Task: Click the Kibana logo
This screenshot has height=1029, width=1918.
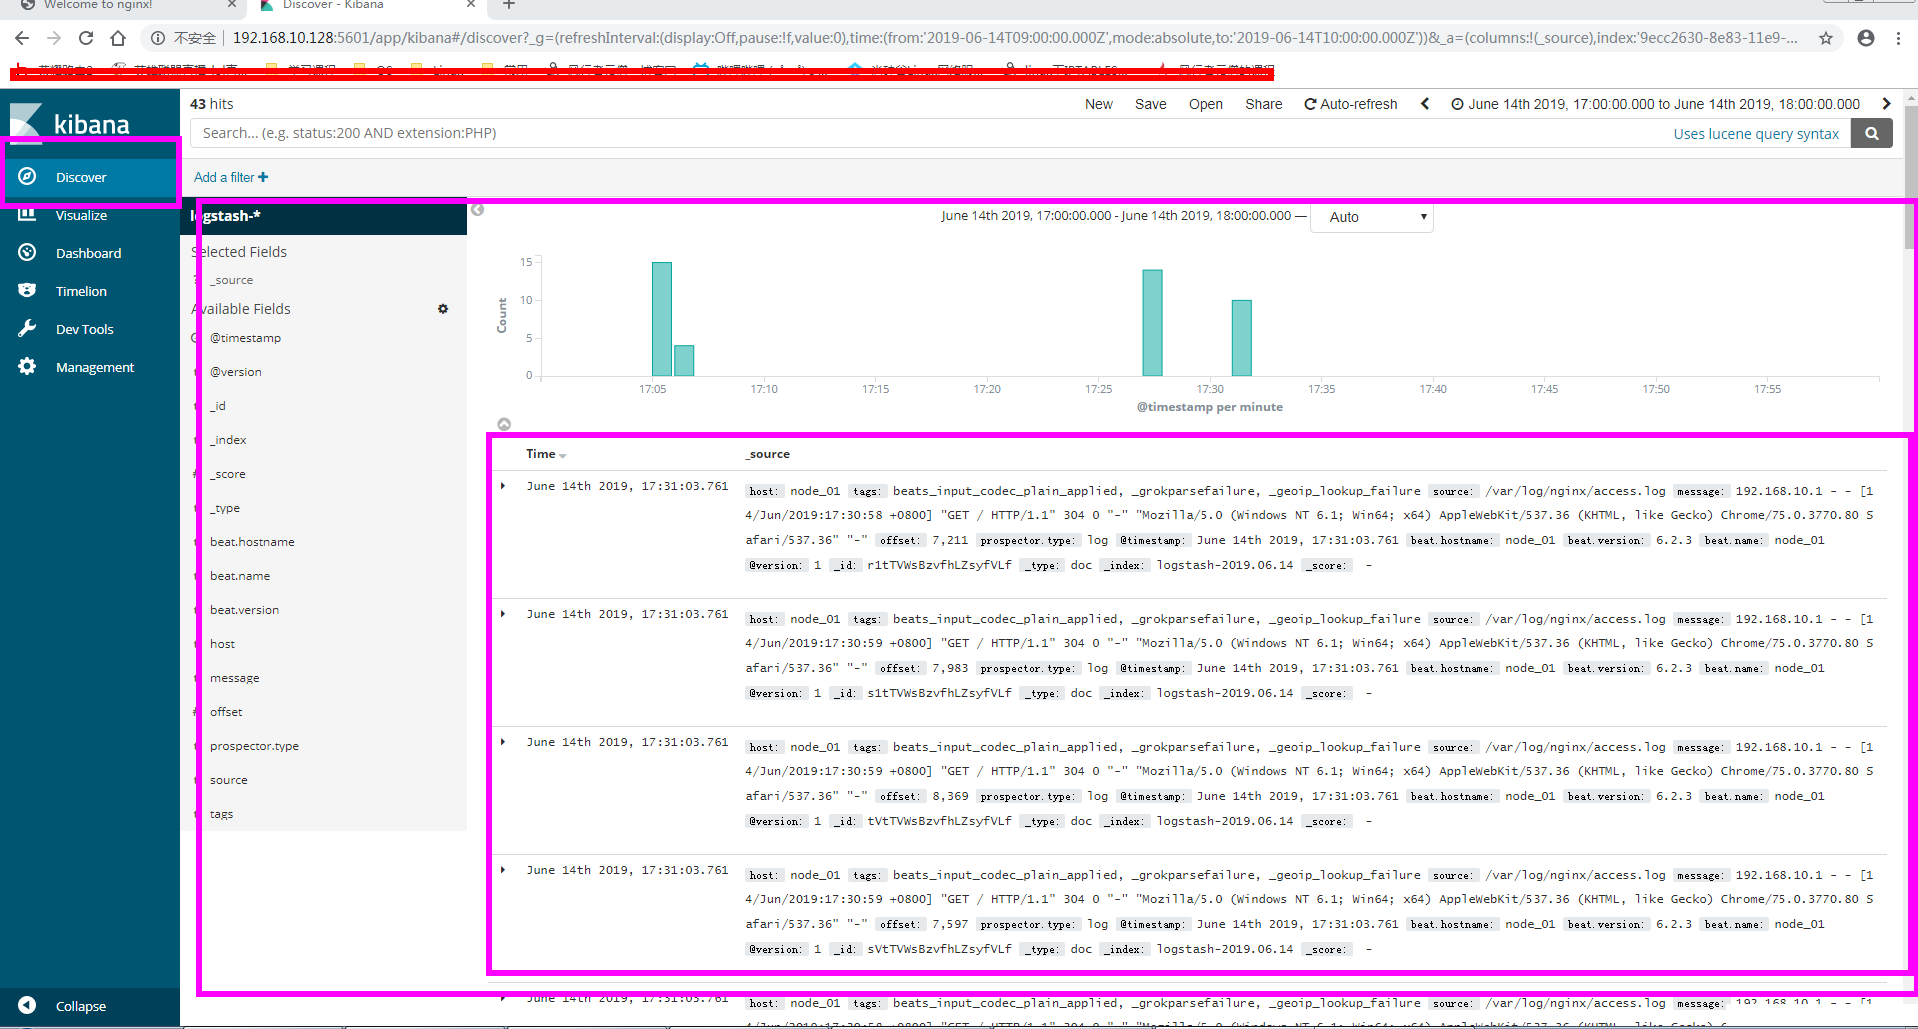Action: (70, 122)
